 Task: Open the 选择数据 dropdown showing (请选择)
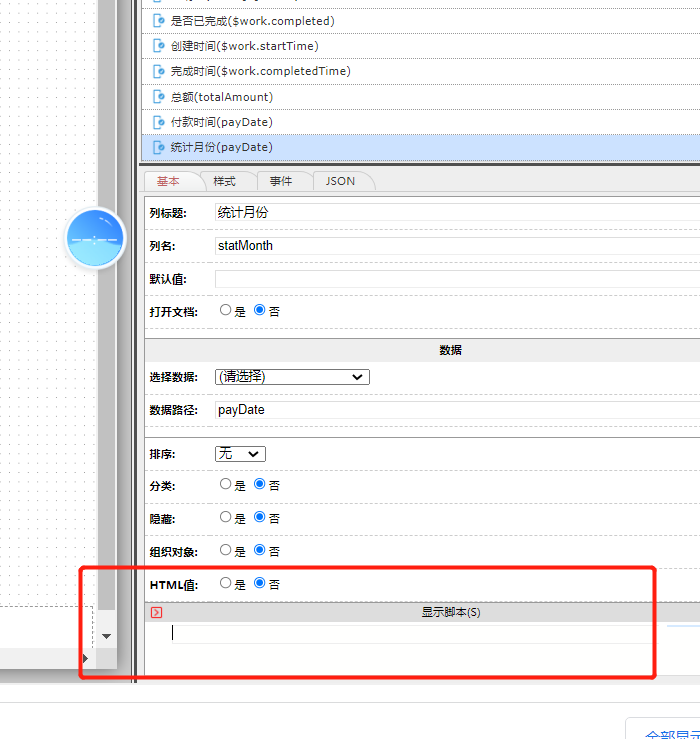tap(292, 377)
